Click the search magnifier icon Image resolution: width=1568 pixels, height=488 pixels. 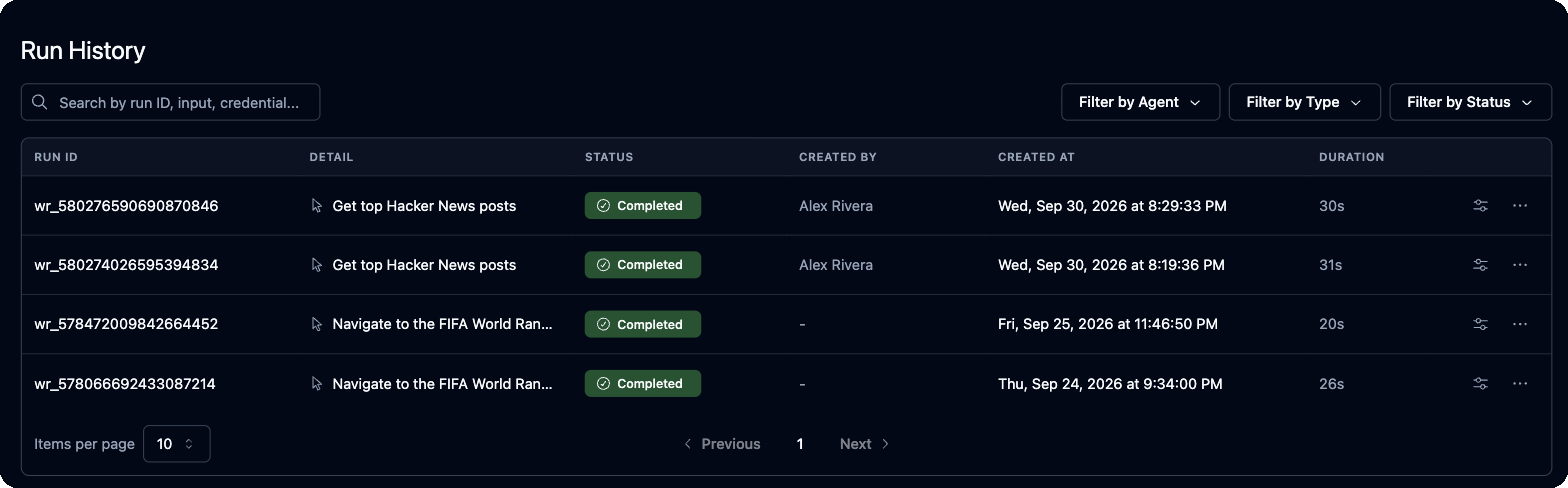click(40, 102)
